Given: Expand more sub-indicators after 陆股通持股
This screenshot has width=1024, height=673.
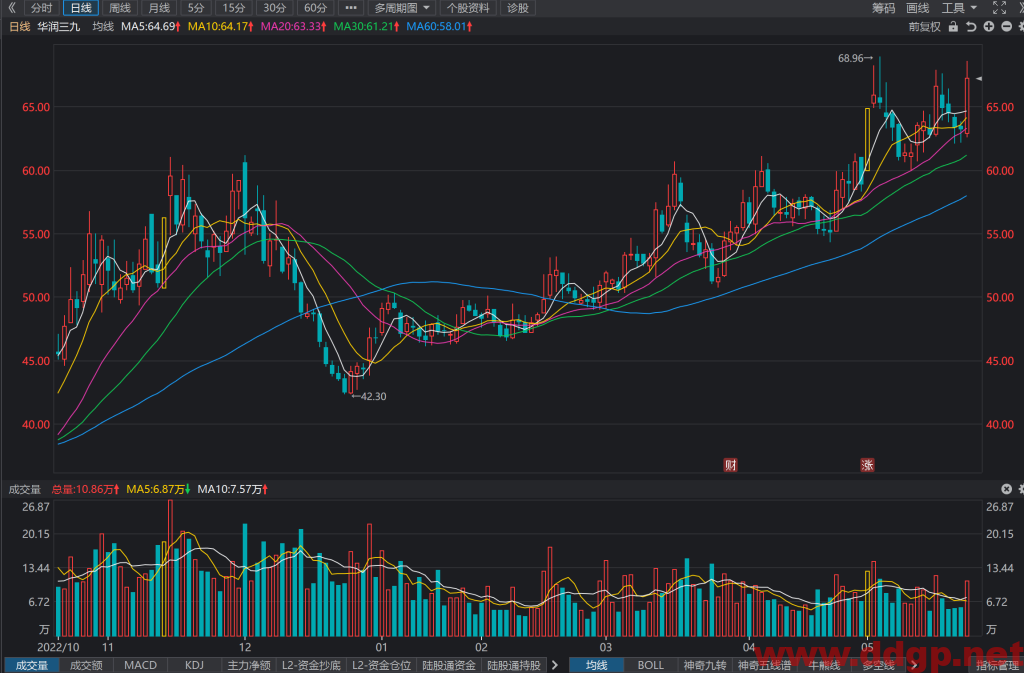Looking at the screenshot, I should [x=555, y=665].
